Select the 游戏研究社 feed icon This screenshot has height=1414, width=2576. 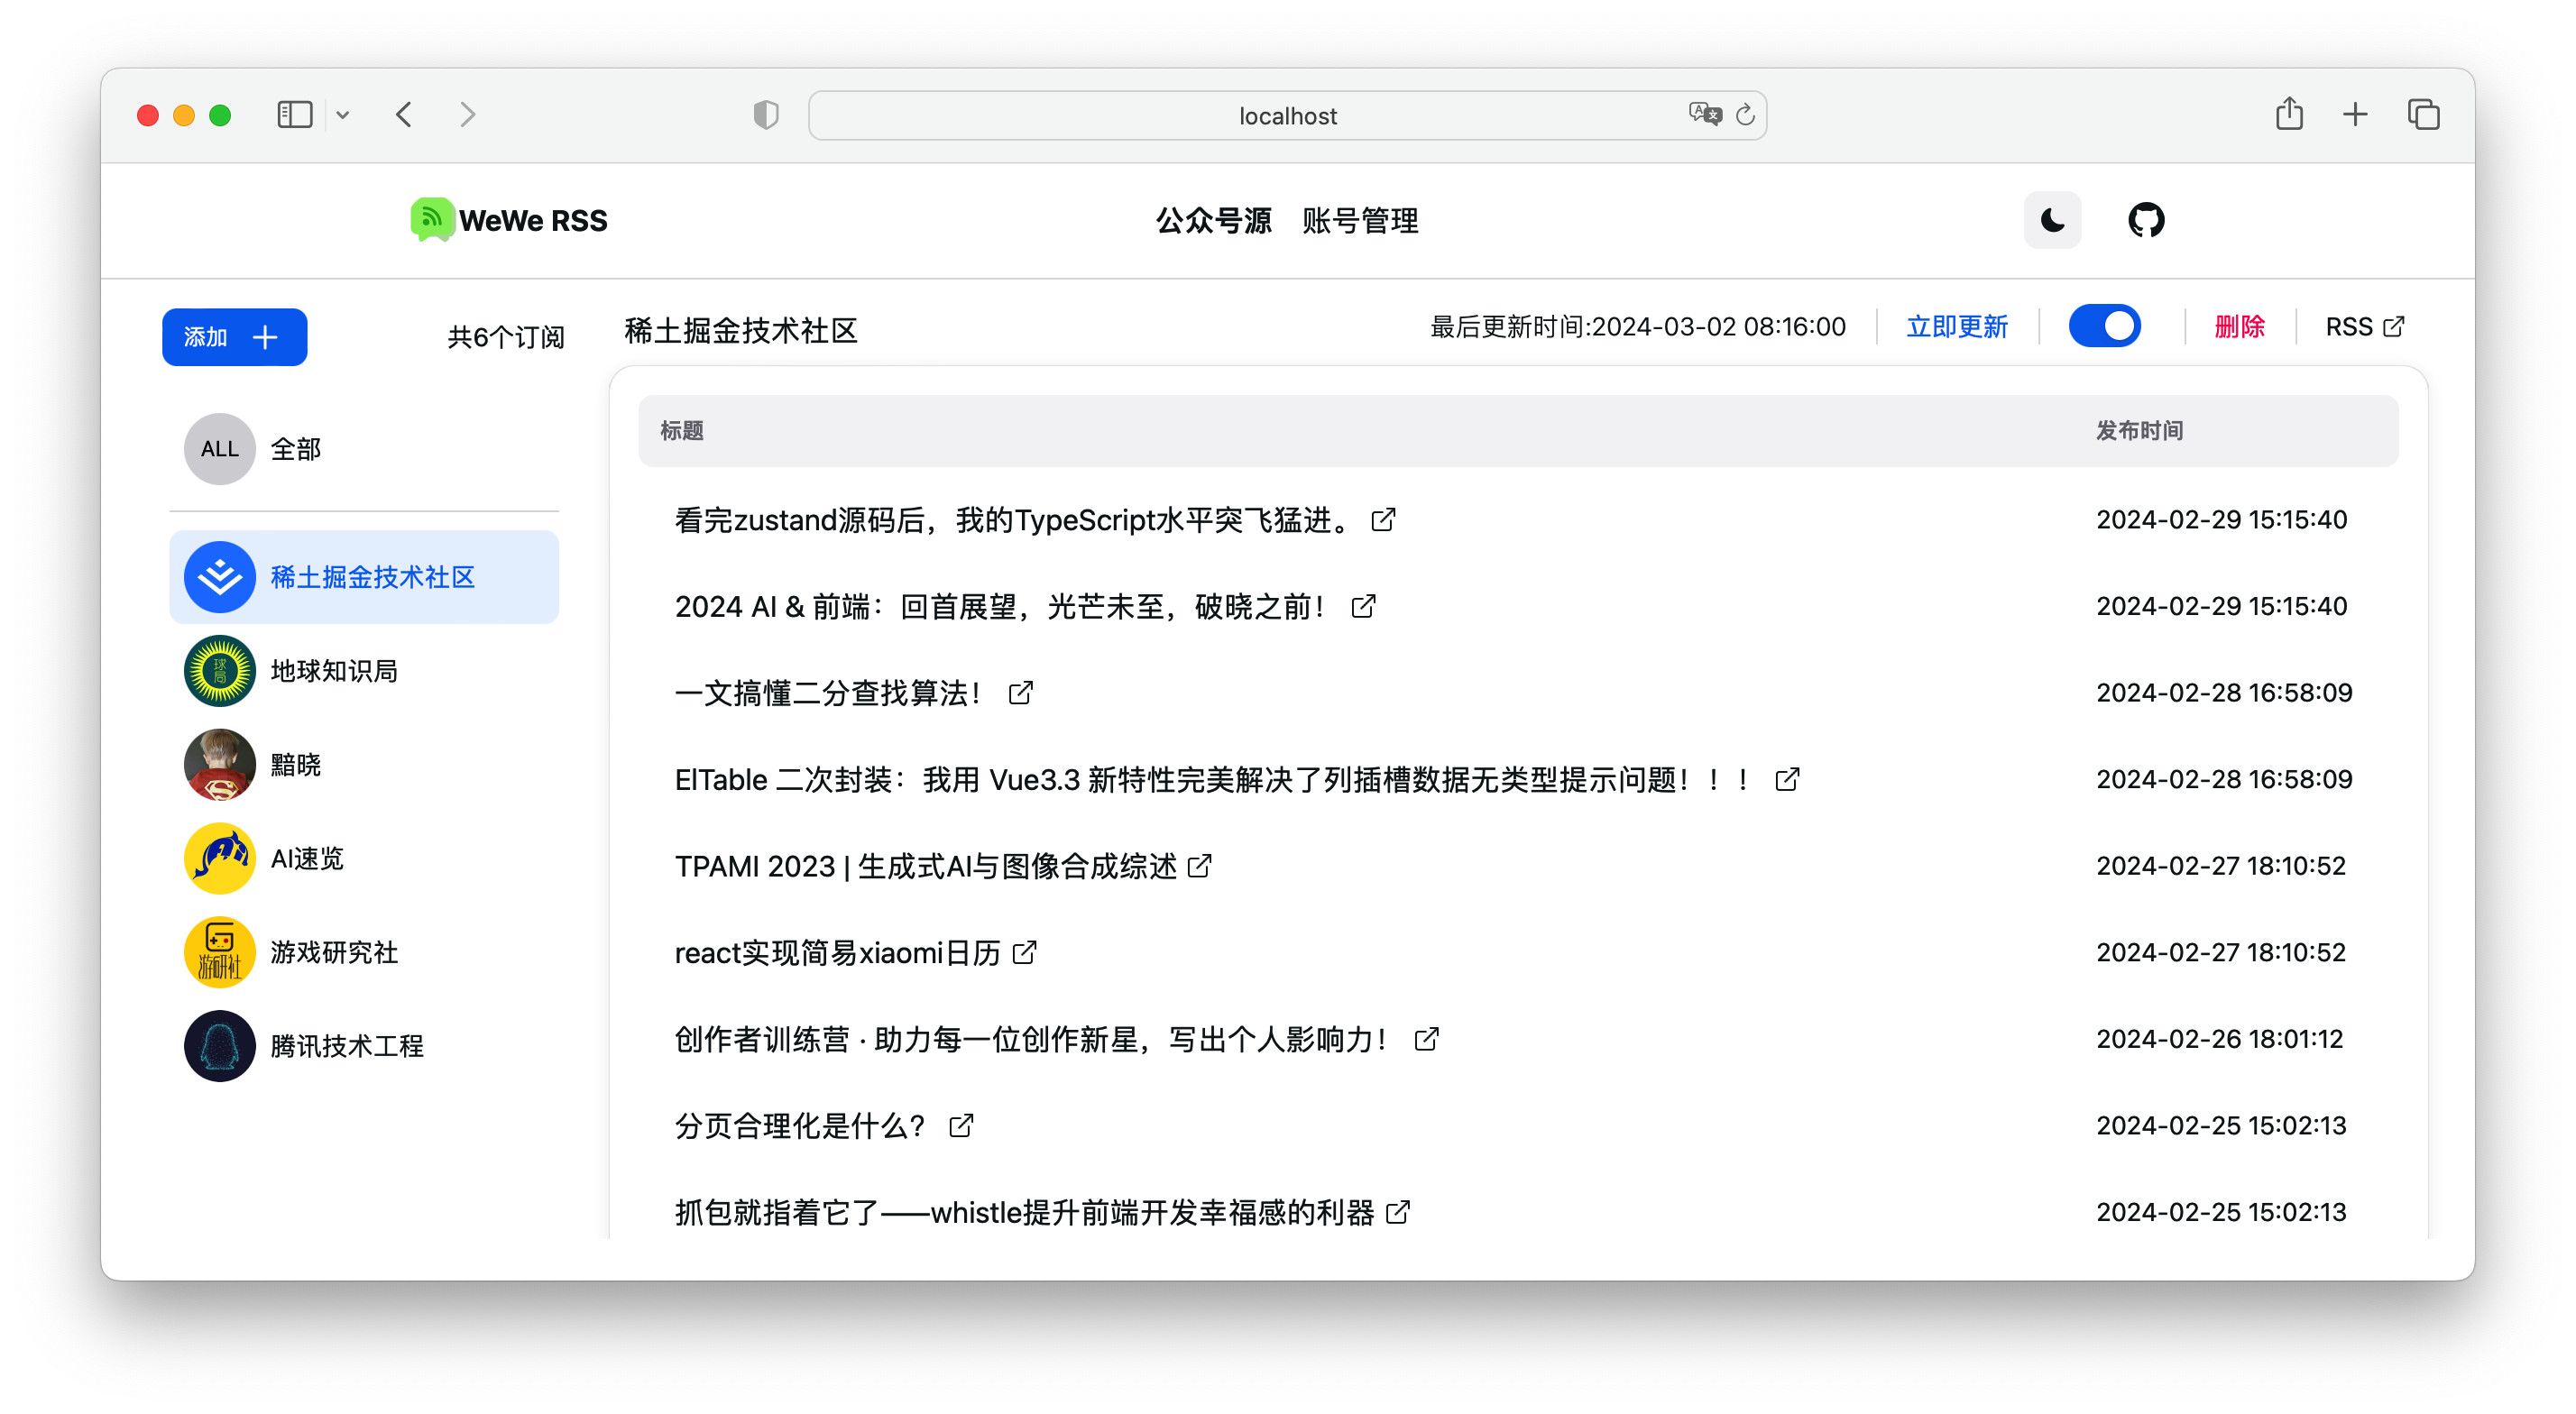point(219,951)
